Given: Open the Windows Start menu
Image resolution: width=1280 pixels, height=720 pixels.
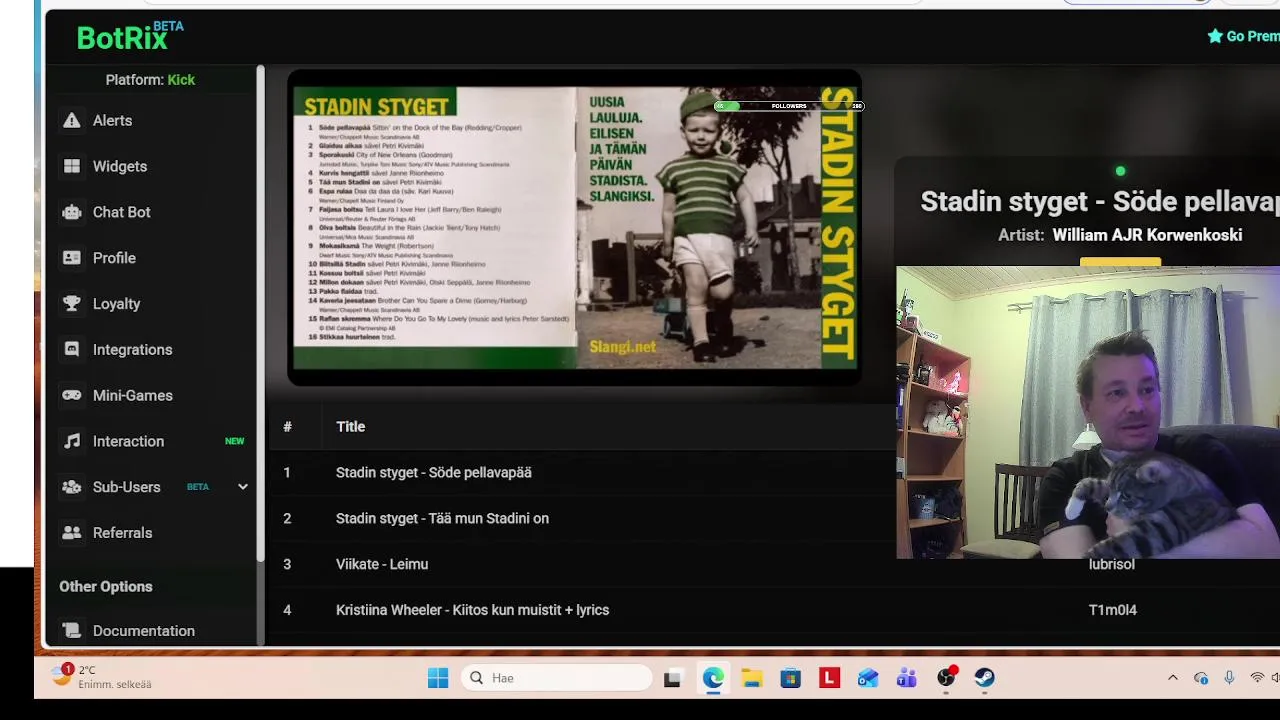Looking at the screenshot, I should click(x=438, y=678).
